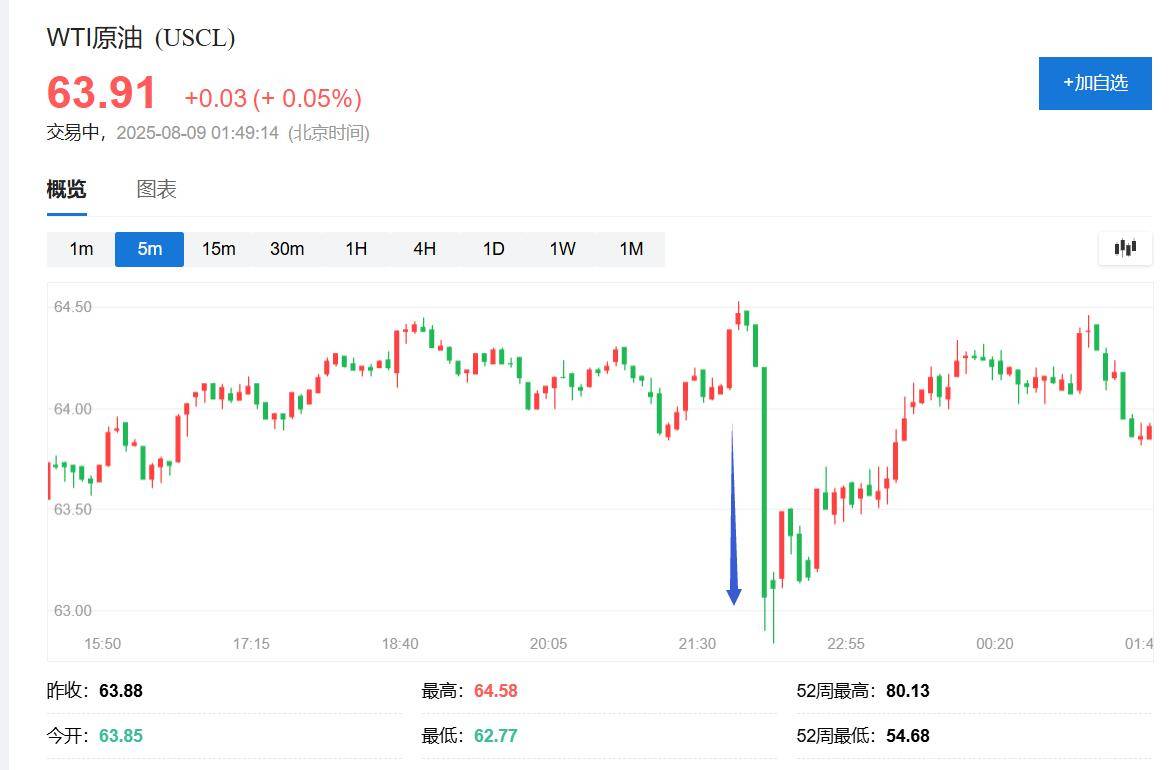Screen dimensions: 1175x770
Task: Show the daily 1D chart
Action: coord(493,249)
